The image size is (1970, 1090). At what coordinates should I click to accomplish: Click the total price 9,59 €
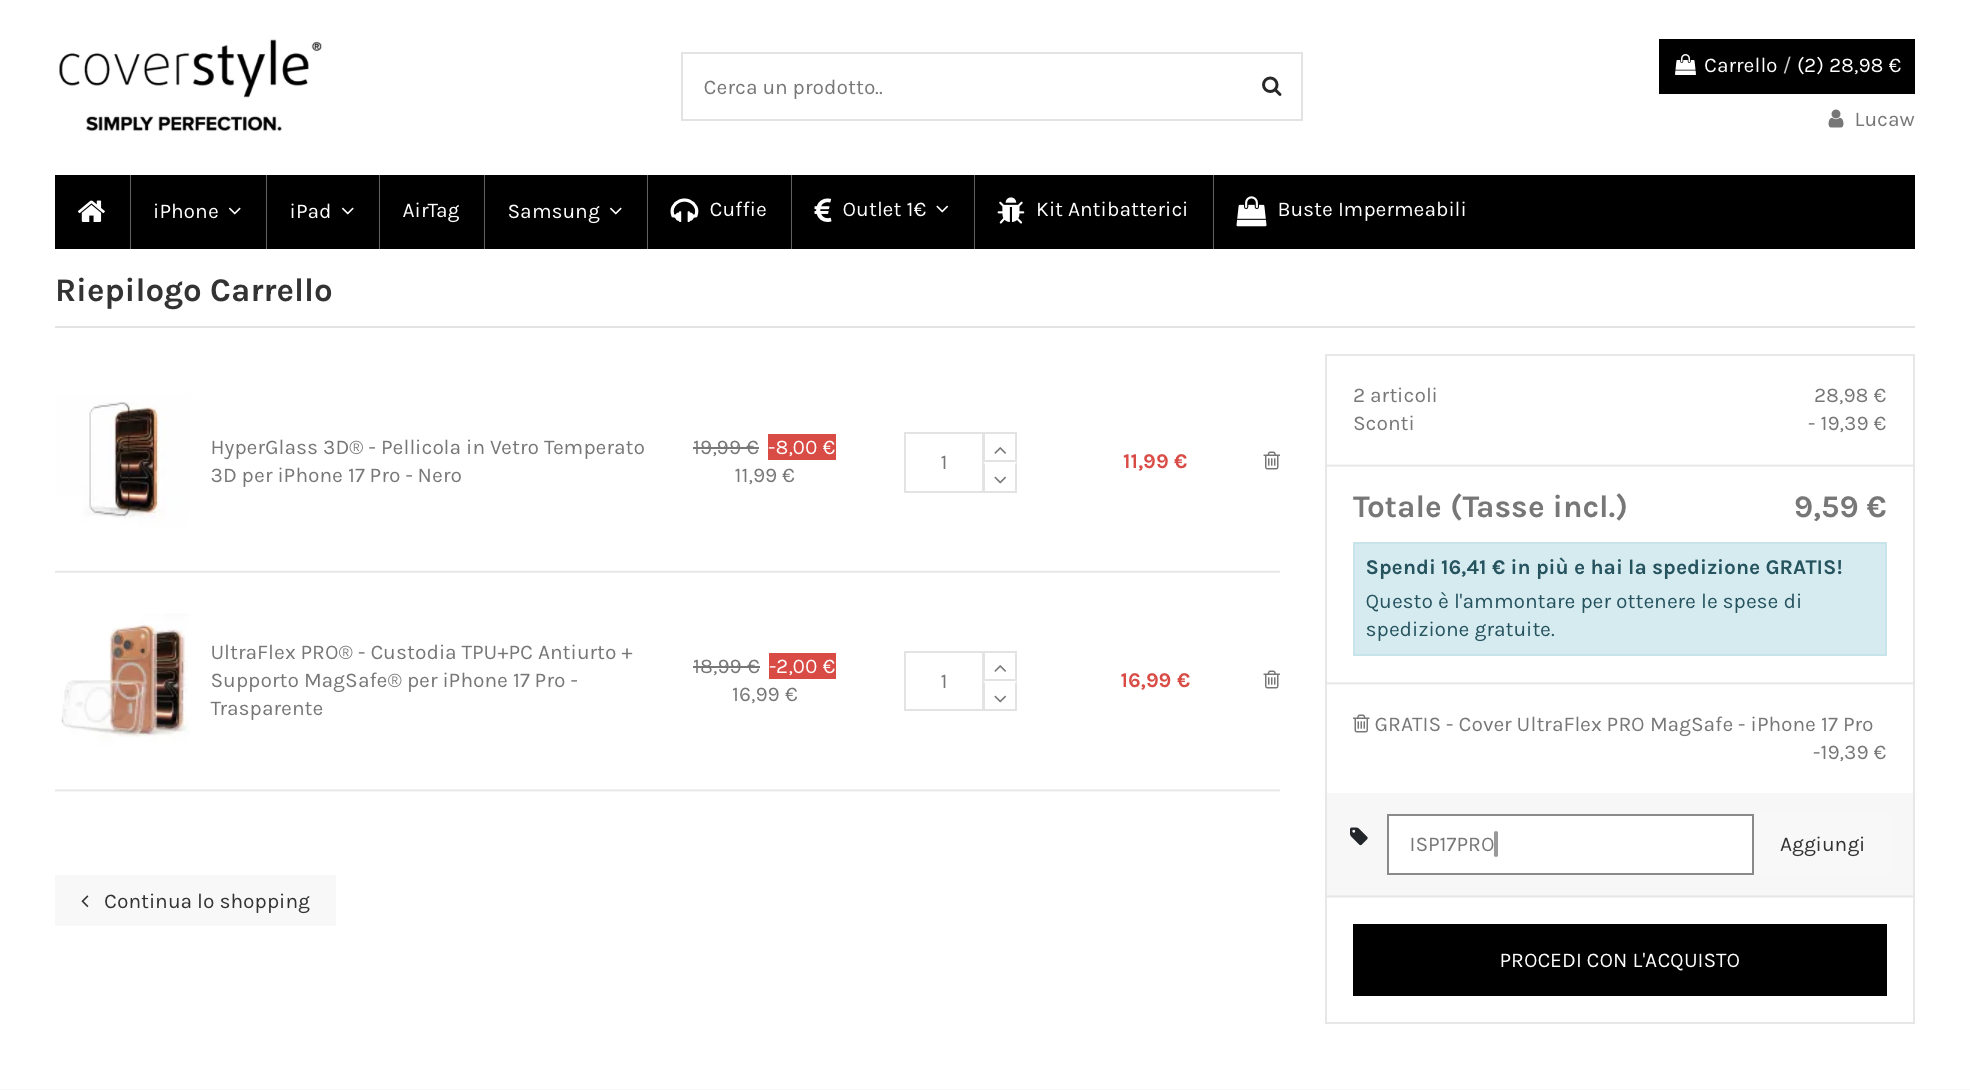point(1840,507)
